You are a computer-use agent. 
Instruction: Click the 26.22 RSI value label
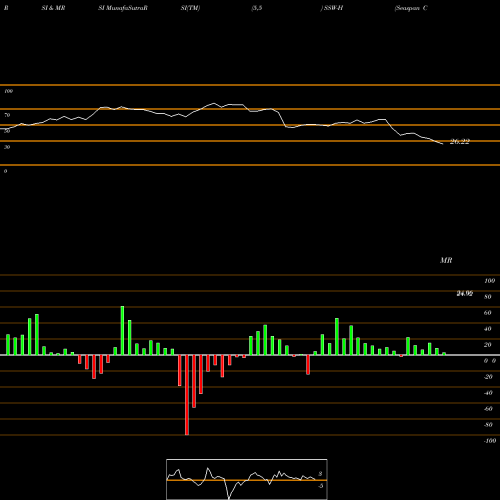(460, 142)
